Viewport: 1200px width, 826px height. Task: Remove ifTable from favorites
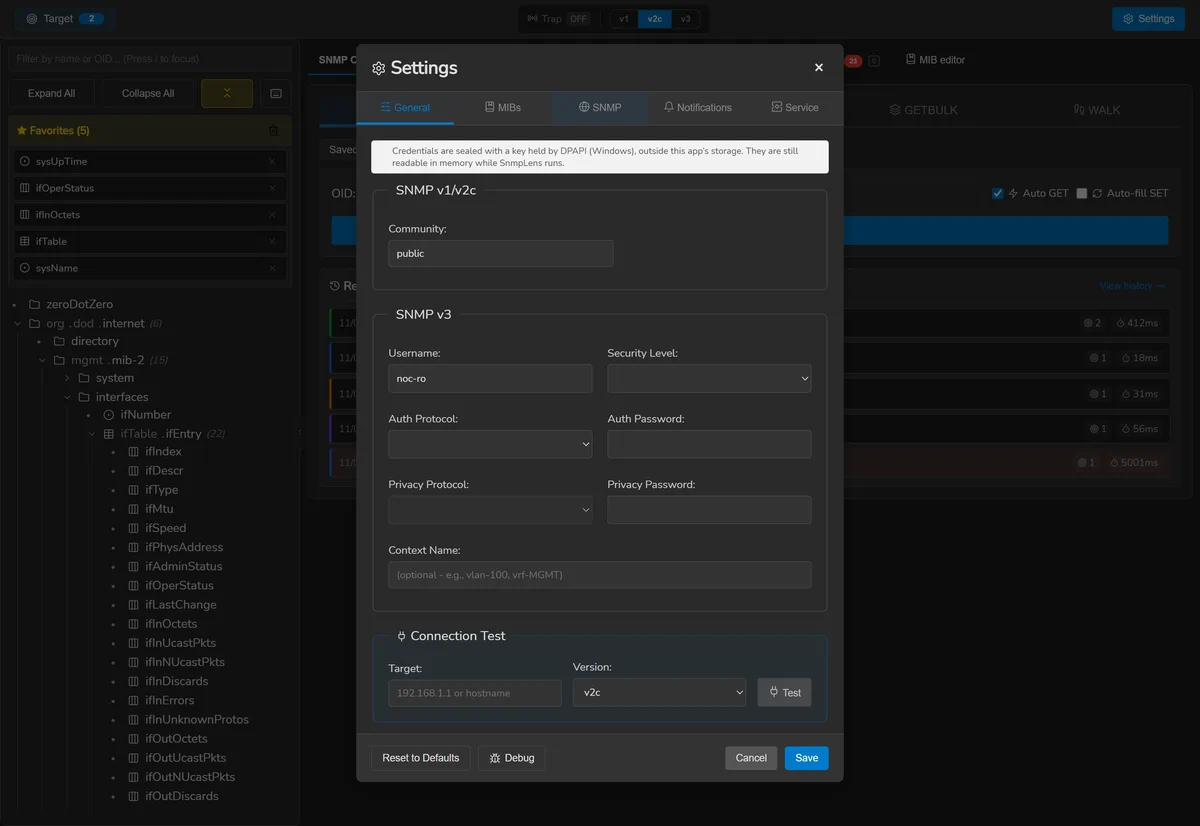click(x=272, y=241)
